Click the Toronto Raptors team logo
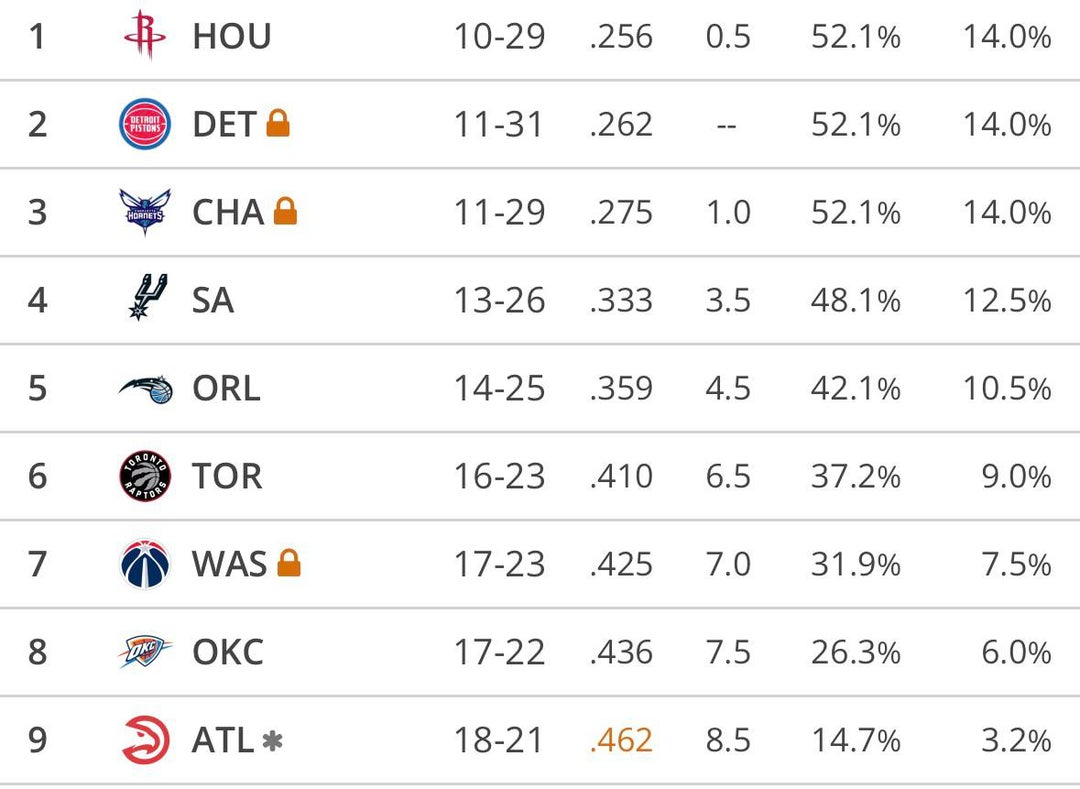The height and width of the screenshot is (789, 1080). (145, 476)
